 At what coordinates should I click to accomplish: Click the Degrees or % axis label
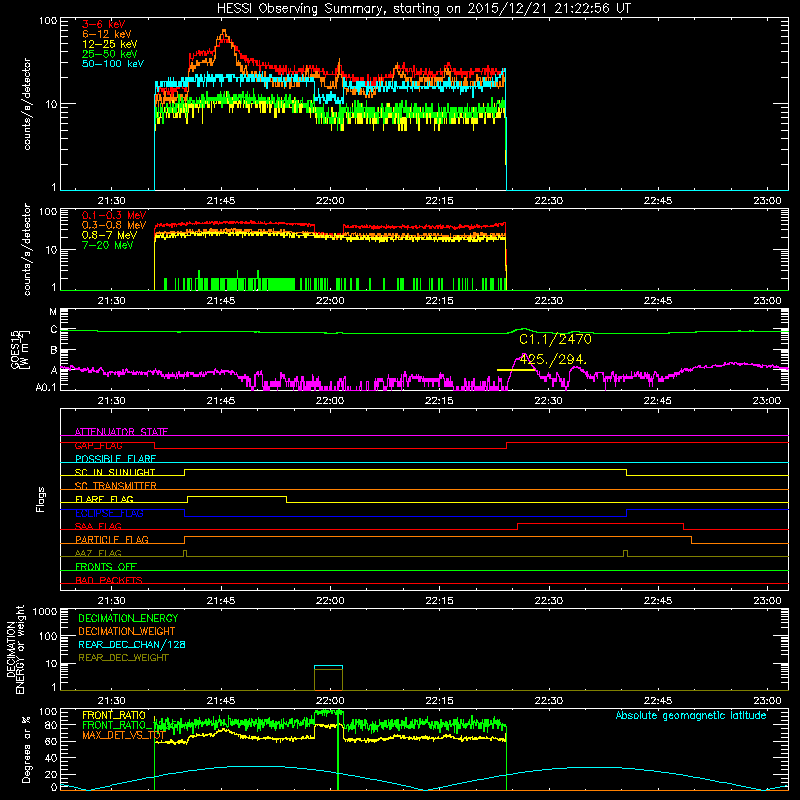coord(27,749)
